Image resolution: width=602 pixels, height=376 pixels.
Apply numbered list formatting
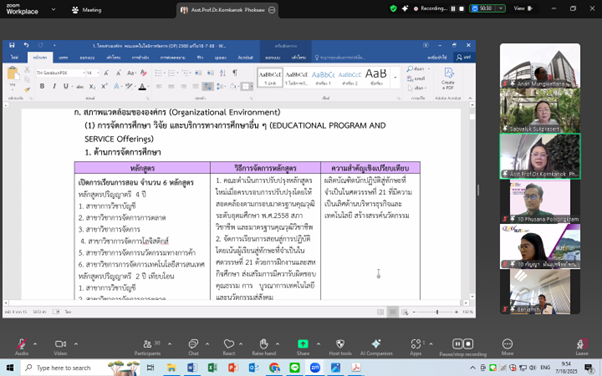(172, 73)
